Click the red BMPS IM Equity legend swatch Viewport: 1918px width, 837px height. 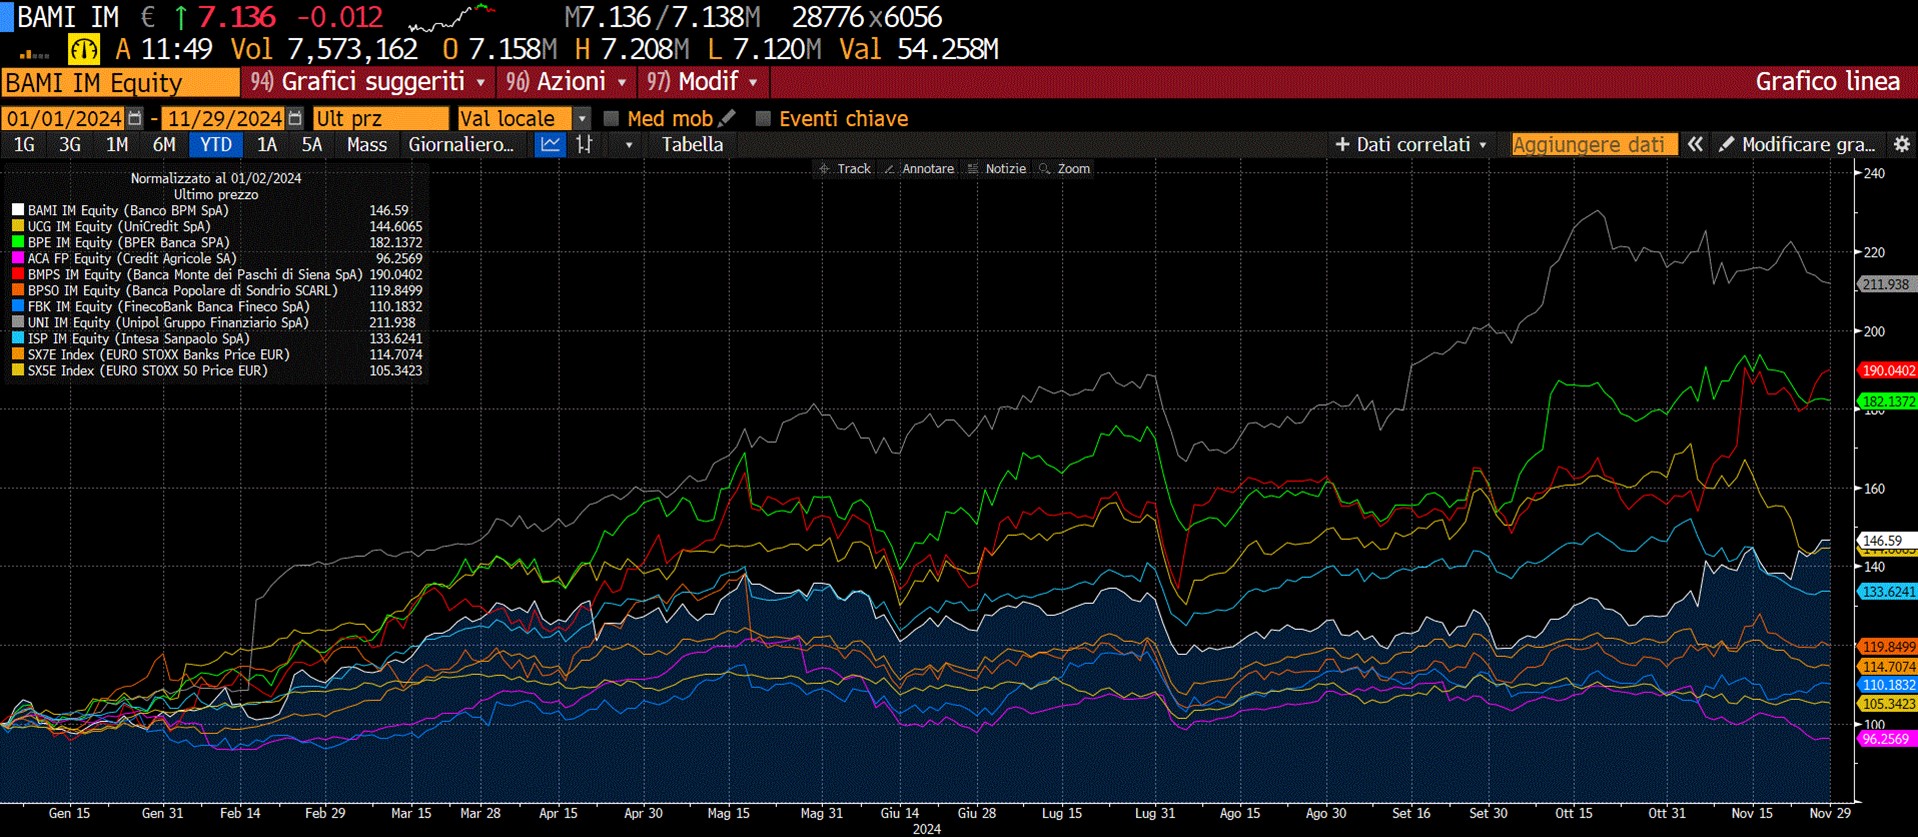pos(17,274)
